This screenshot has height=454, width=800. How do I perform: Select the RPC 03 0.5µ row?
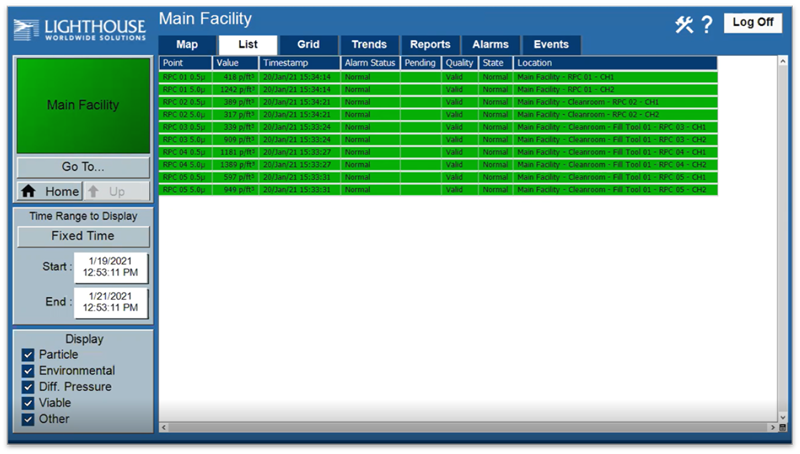pos(438,127)
